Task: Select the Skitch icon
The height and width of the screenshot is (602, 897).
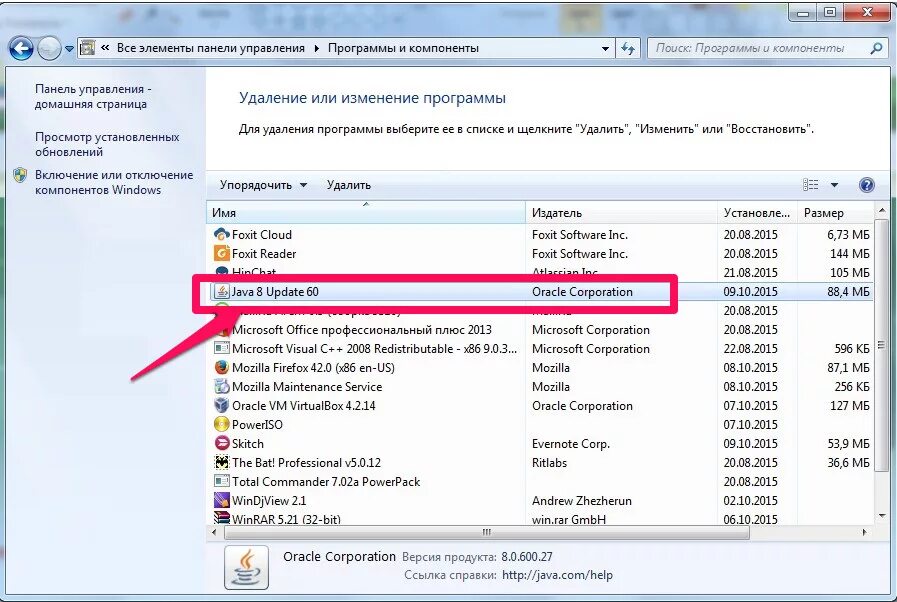Action: 221,443
